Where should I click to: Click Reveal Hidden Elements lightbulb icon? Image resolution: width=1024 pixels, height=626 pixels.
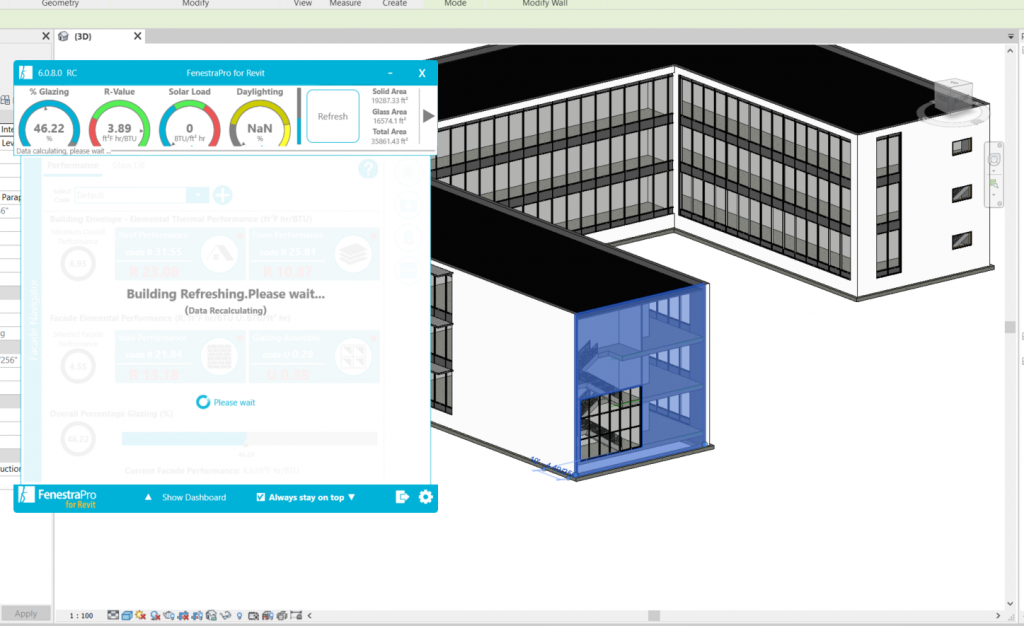coord(240,615)
